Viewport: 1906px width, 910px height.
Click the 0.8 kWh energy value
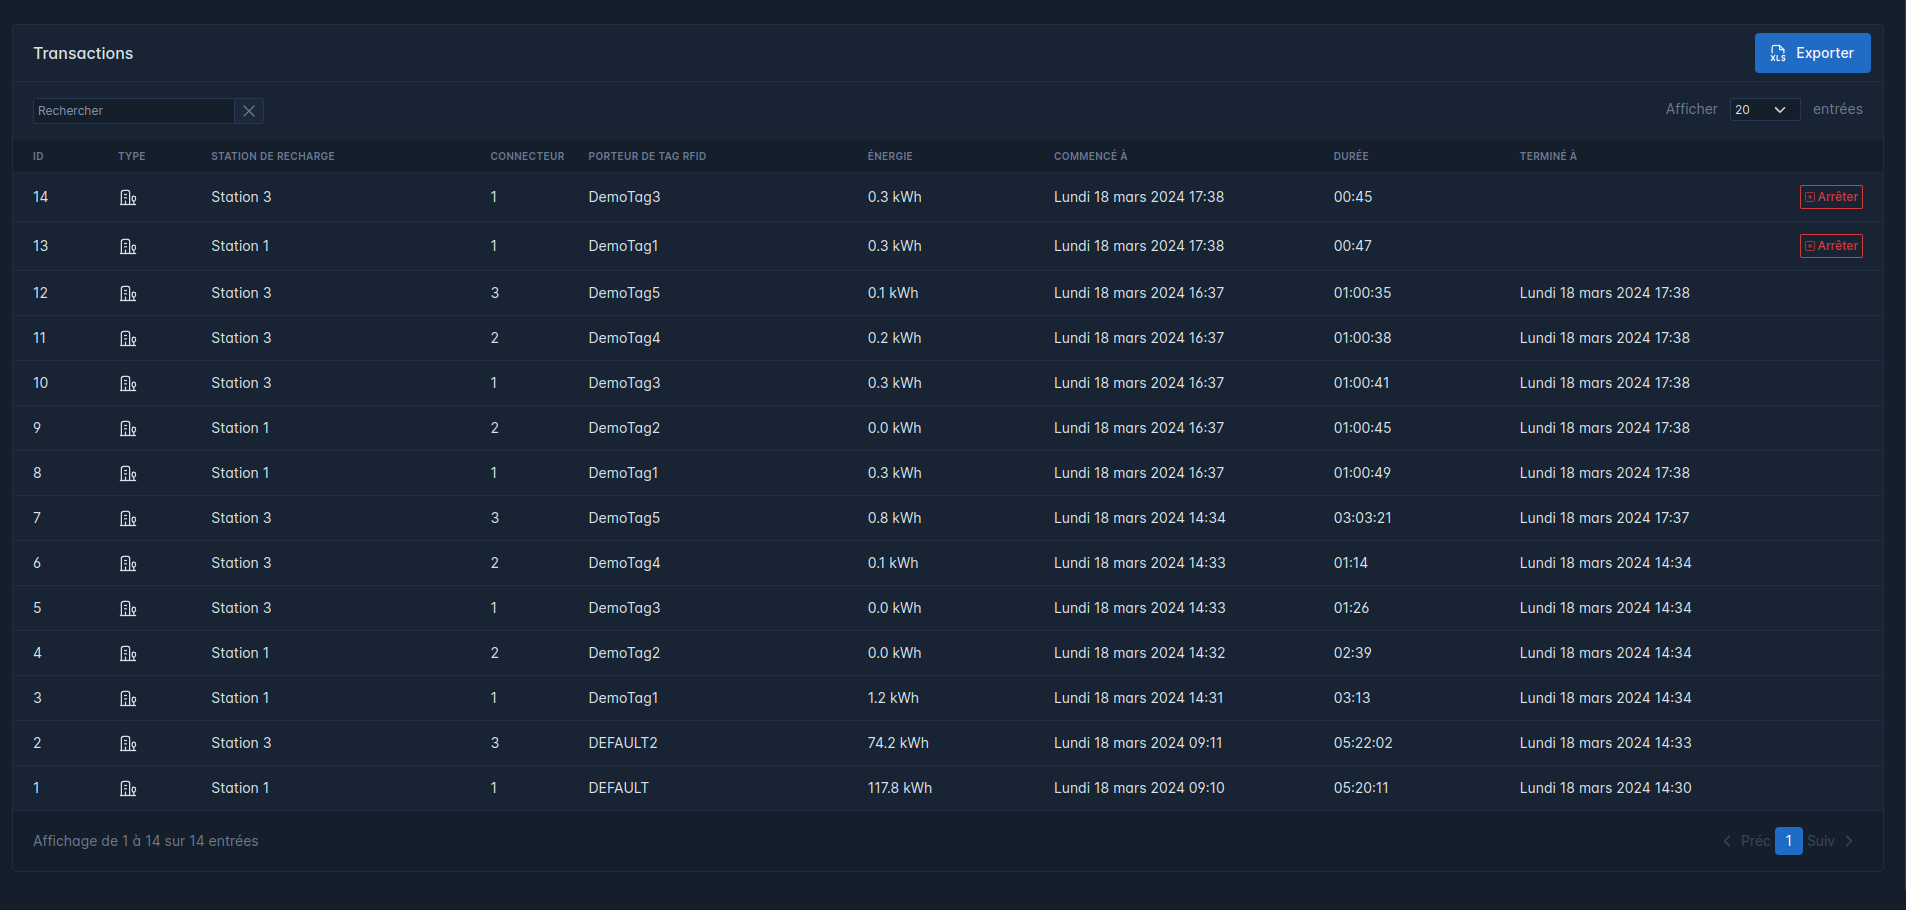point(895,518)
